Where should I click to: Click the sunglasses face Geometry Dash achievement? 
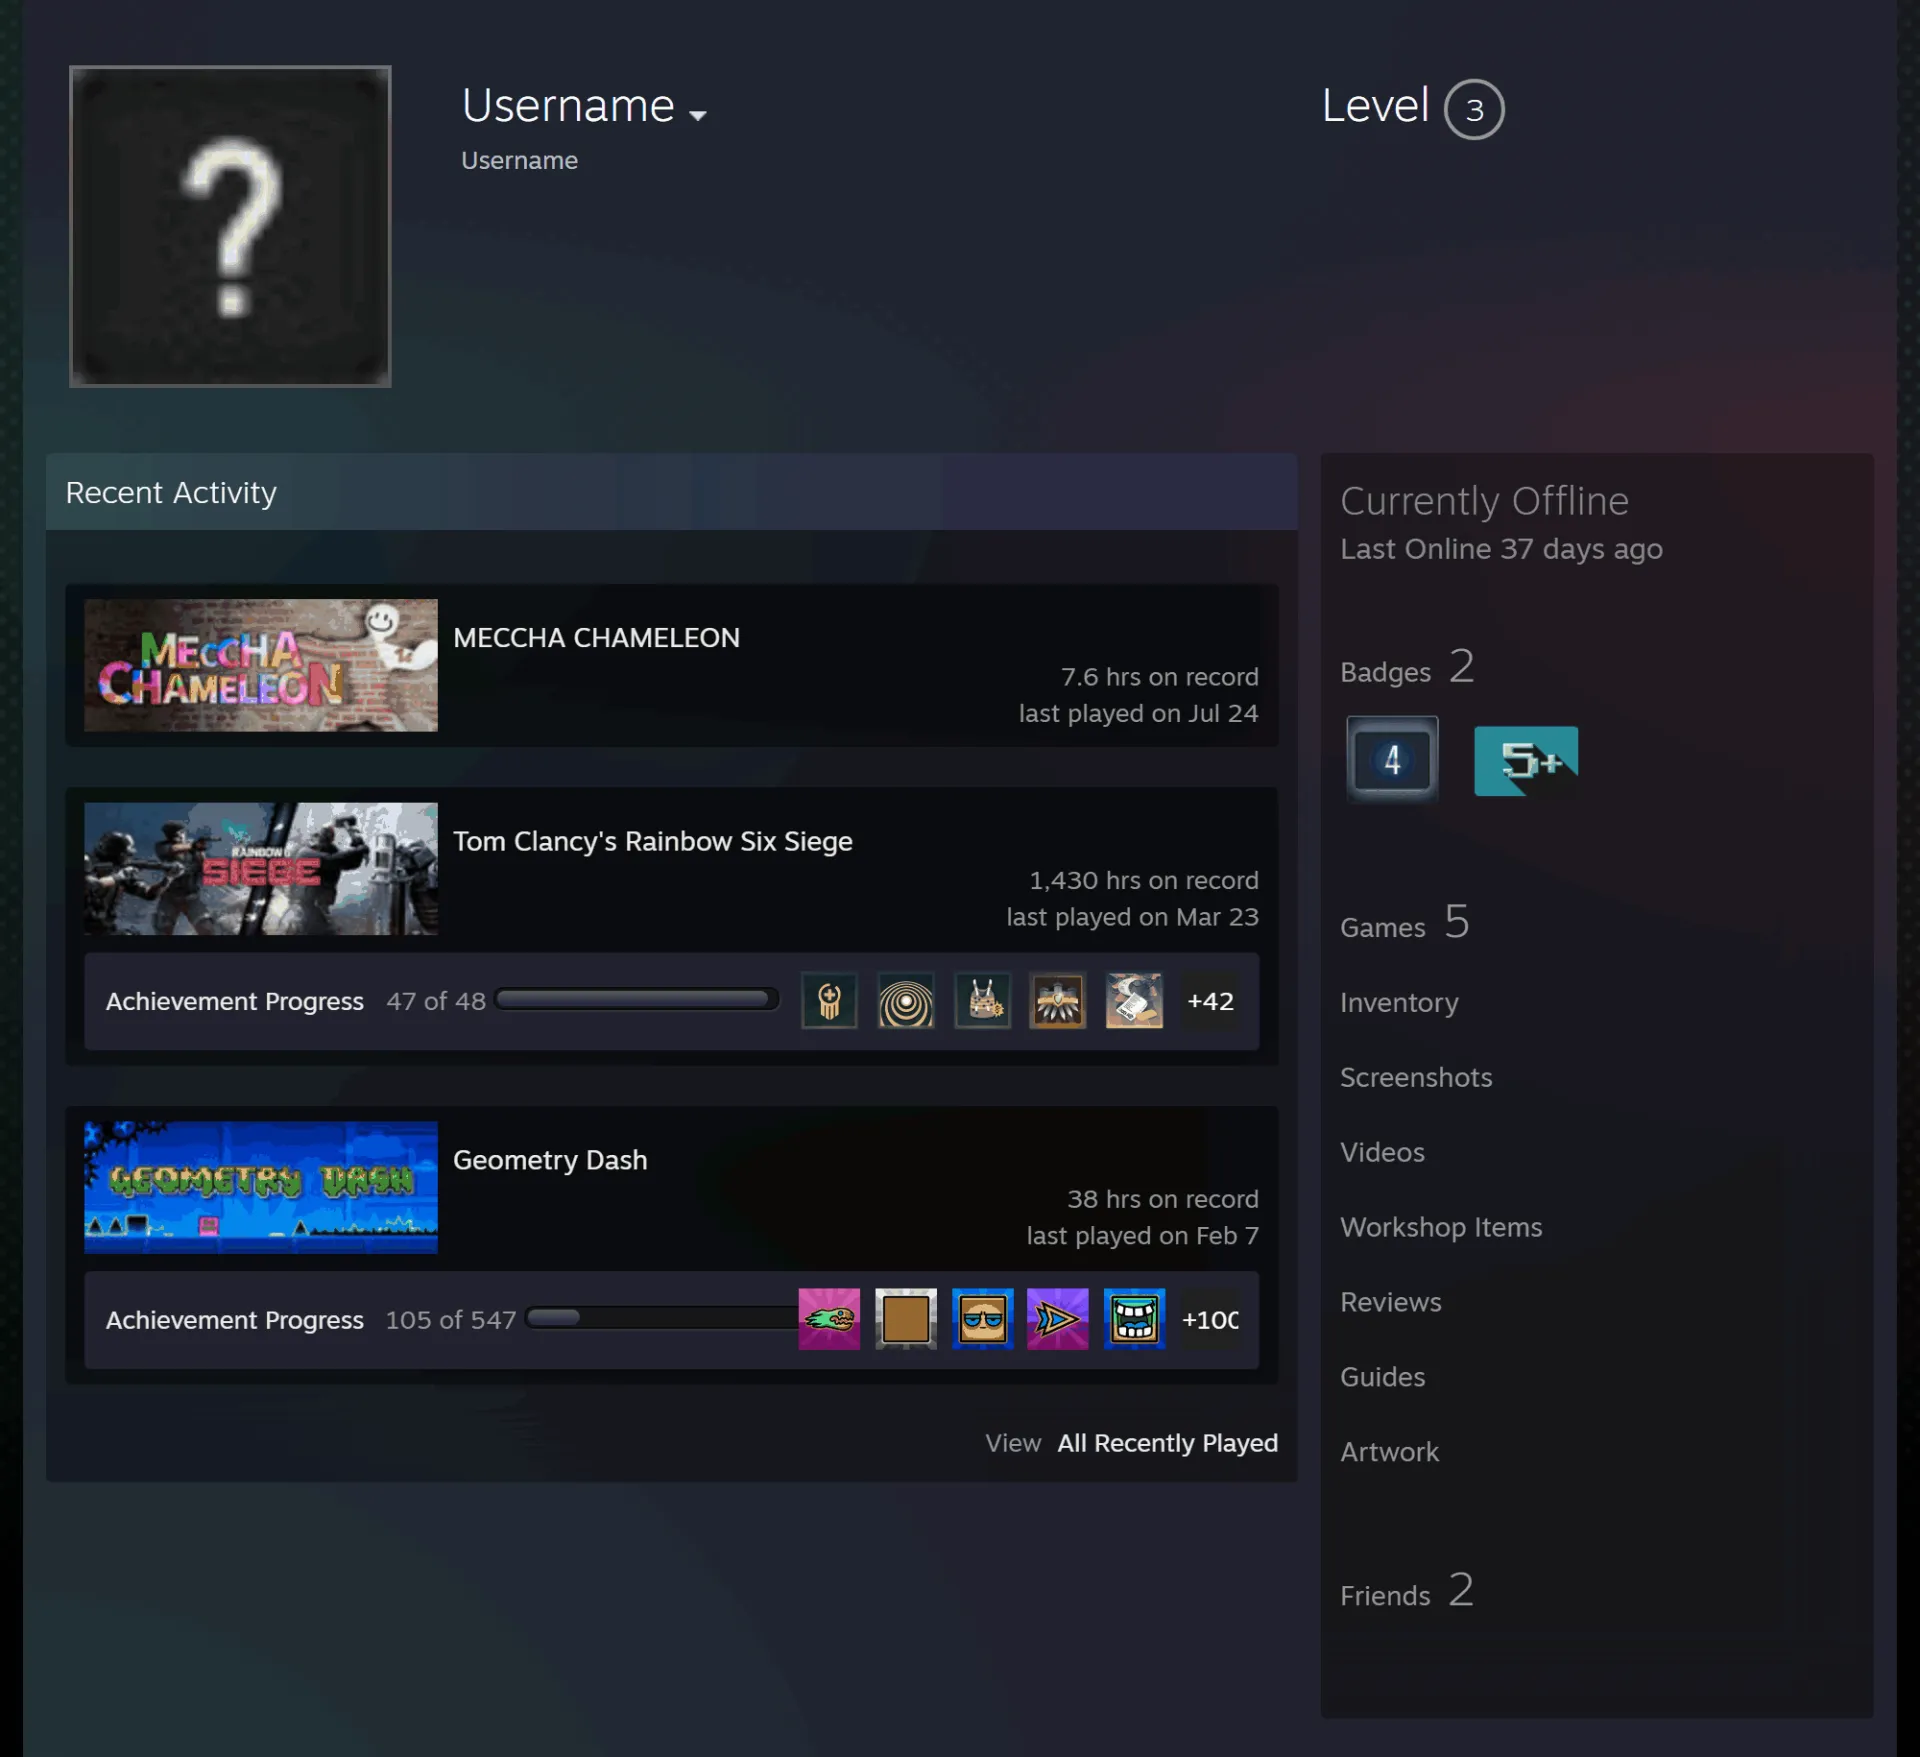982,1319
